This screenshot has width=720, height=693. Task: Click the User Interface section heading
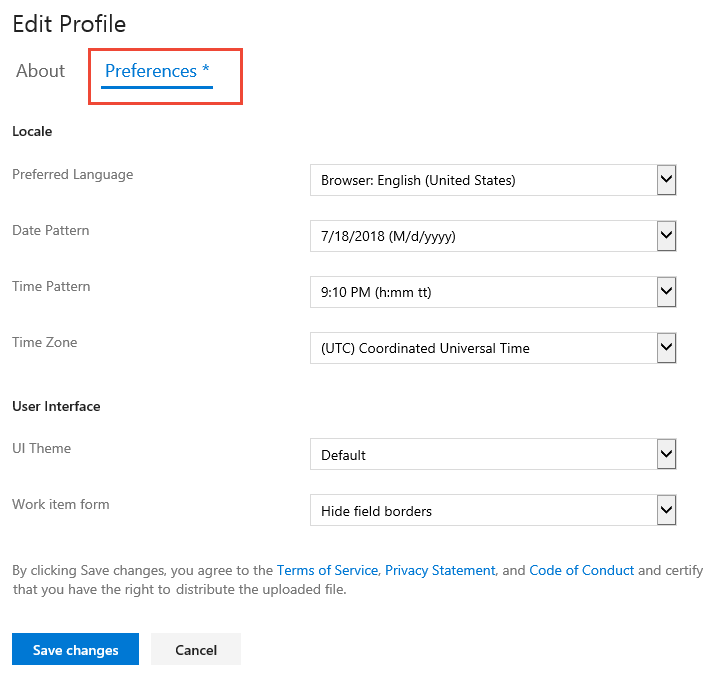click(x=56, y=406)
